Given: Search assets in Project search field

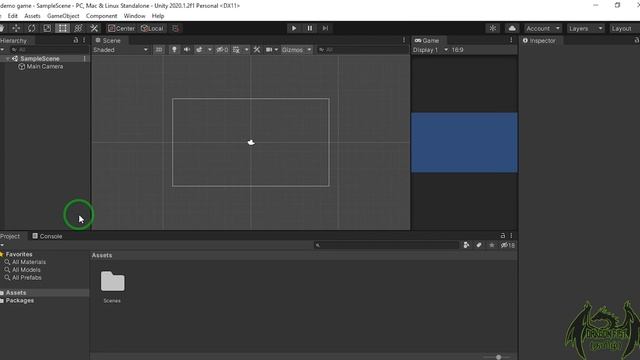Looking at the screenshot, I should 387,245.
